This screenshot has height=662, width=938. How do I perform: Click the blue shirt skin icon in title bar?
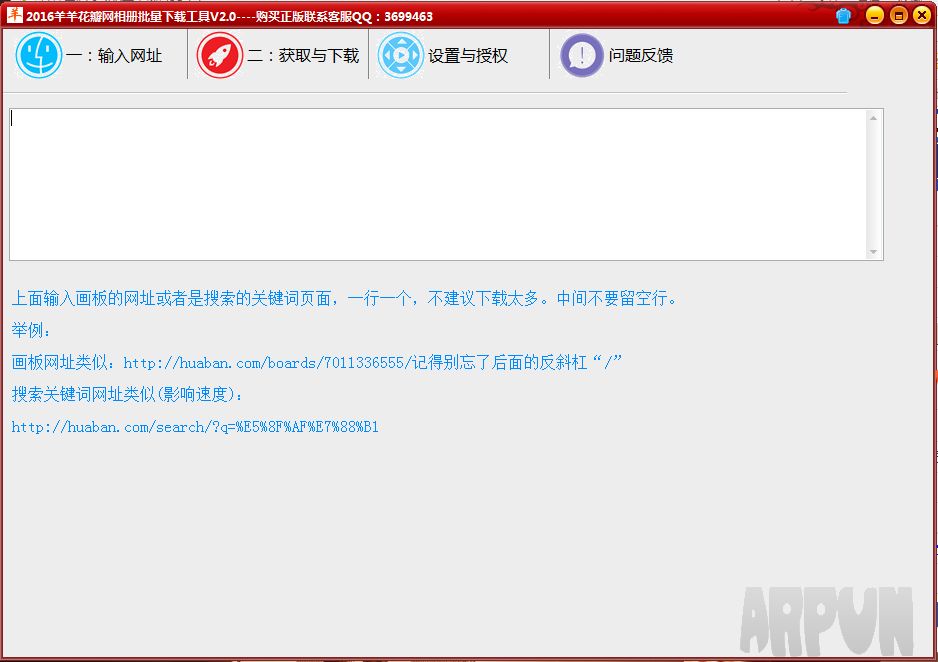(843, 16)
